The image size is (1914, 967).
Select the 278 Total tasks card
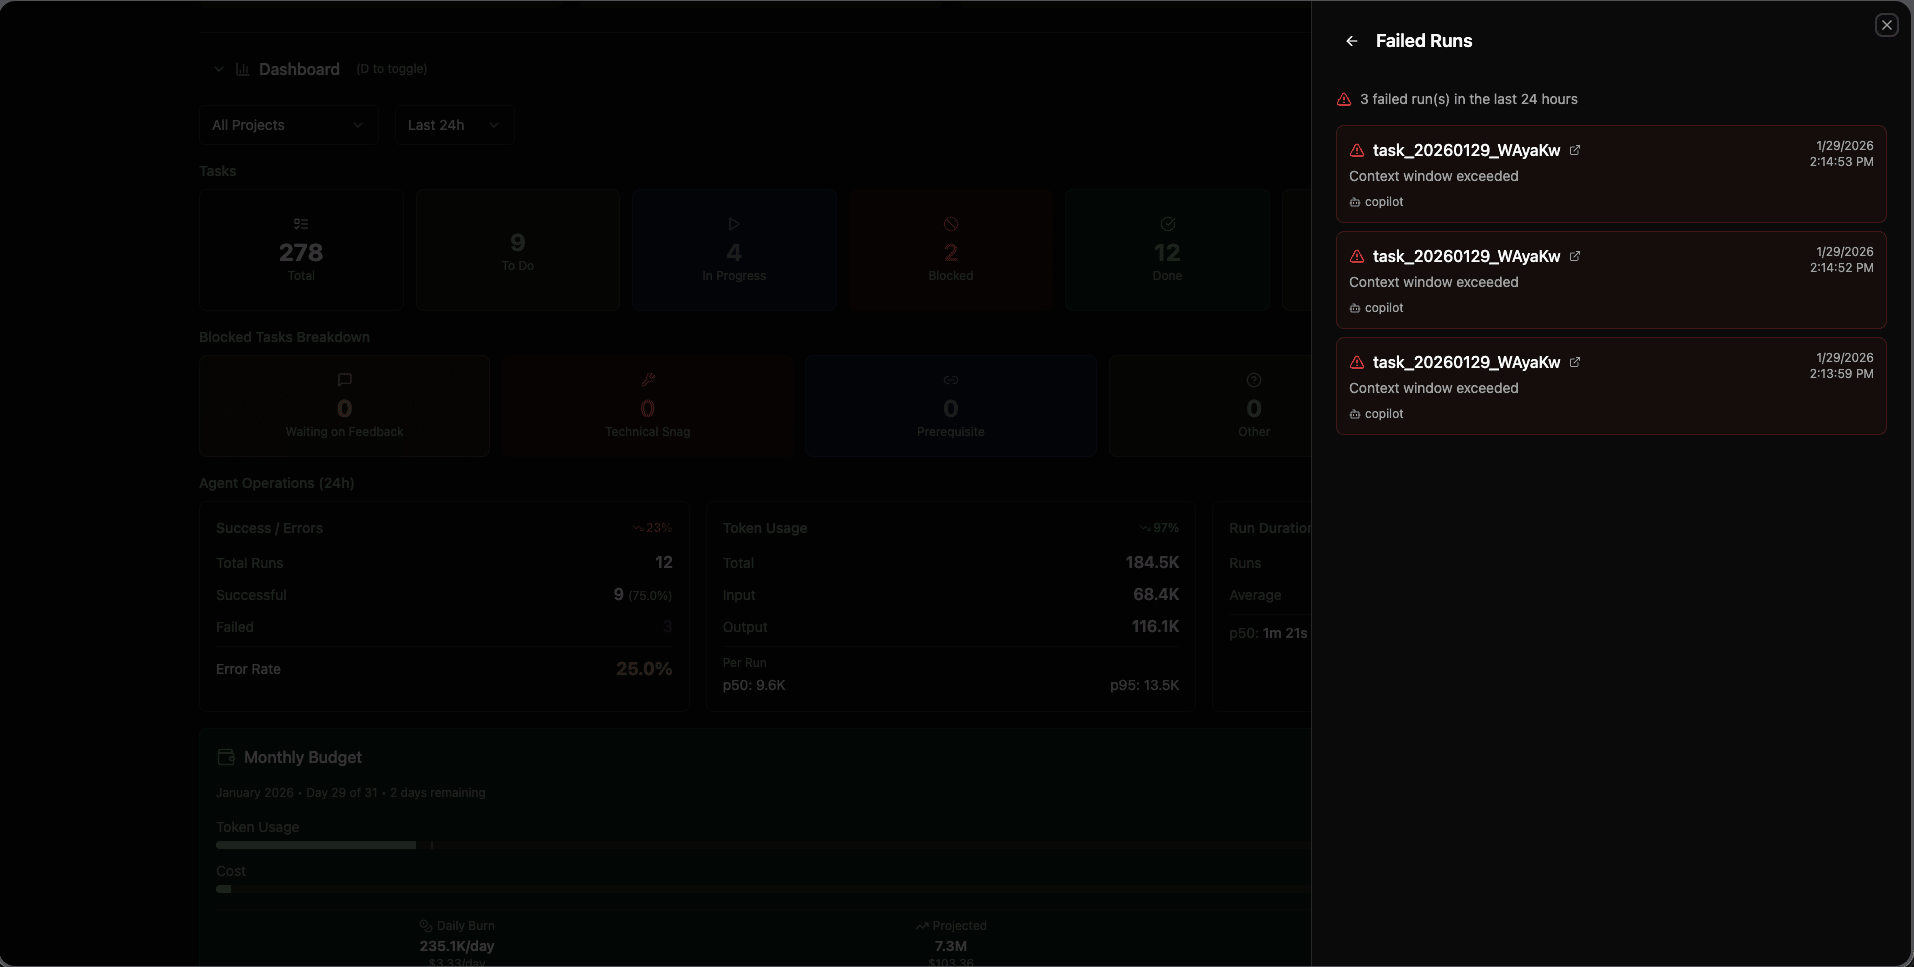(x=301, y=250)
